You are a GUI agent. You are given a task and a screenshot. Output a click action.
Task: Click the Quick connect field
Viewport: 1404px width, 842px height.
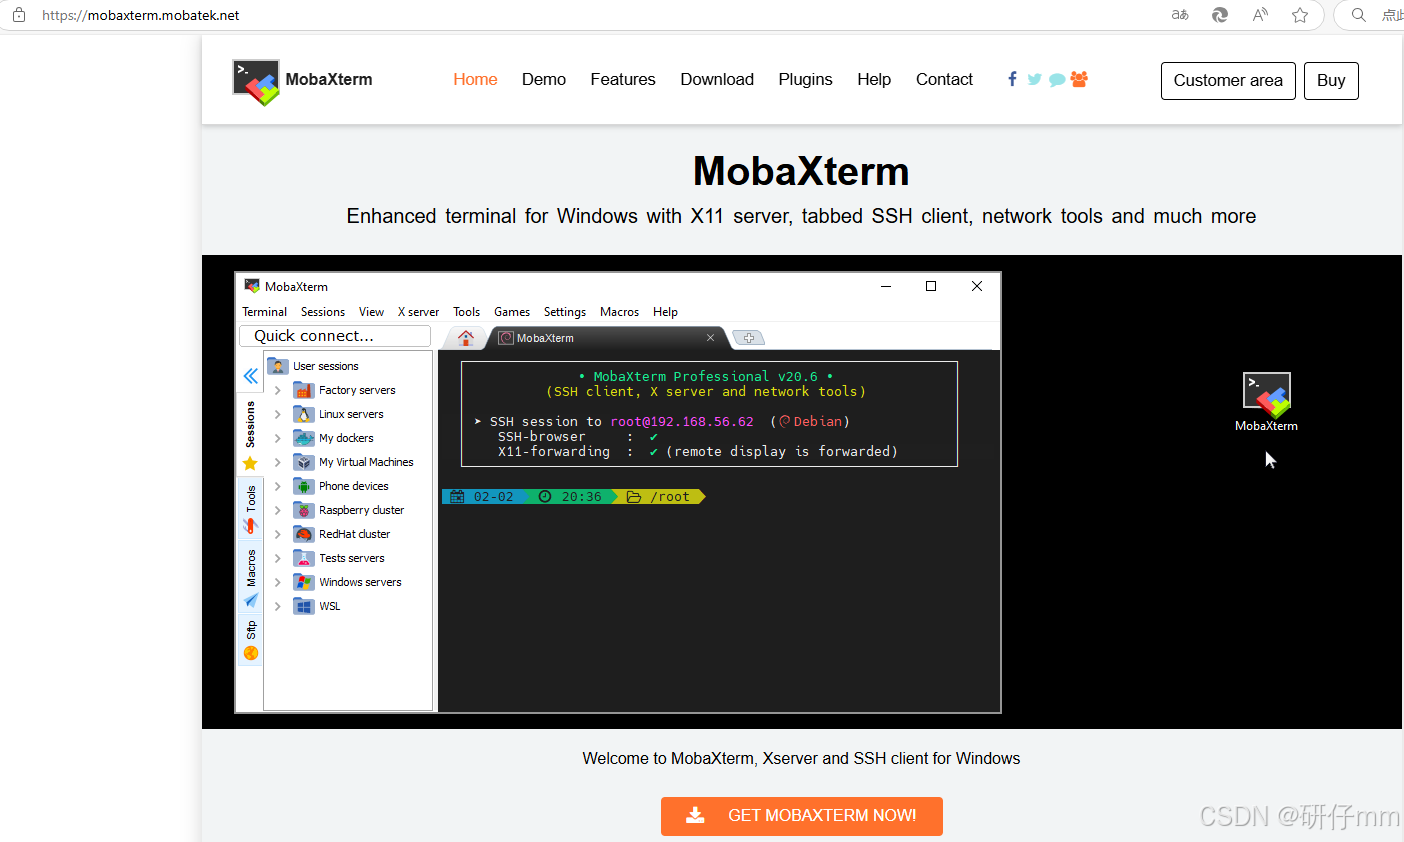[334, 335]
